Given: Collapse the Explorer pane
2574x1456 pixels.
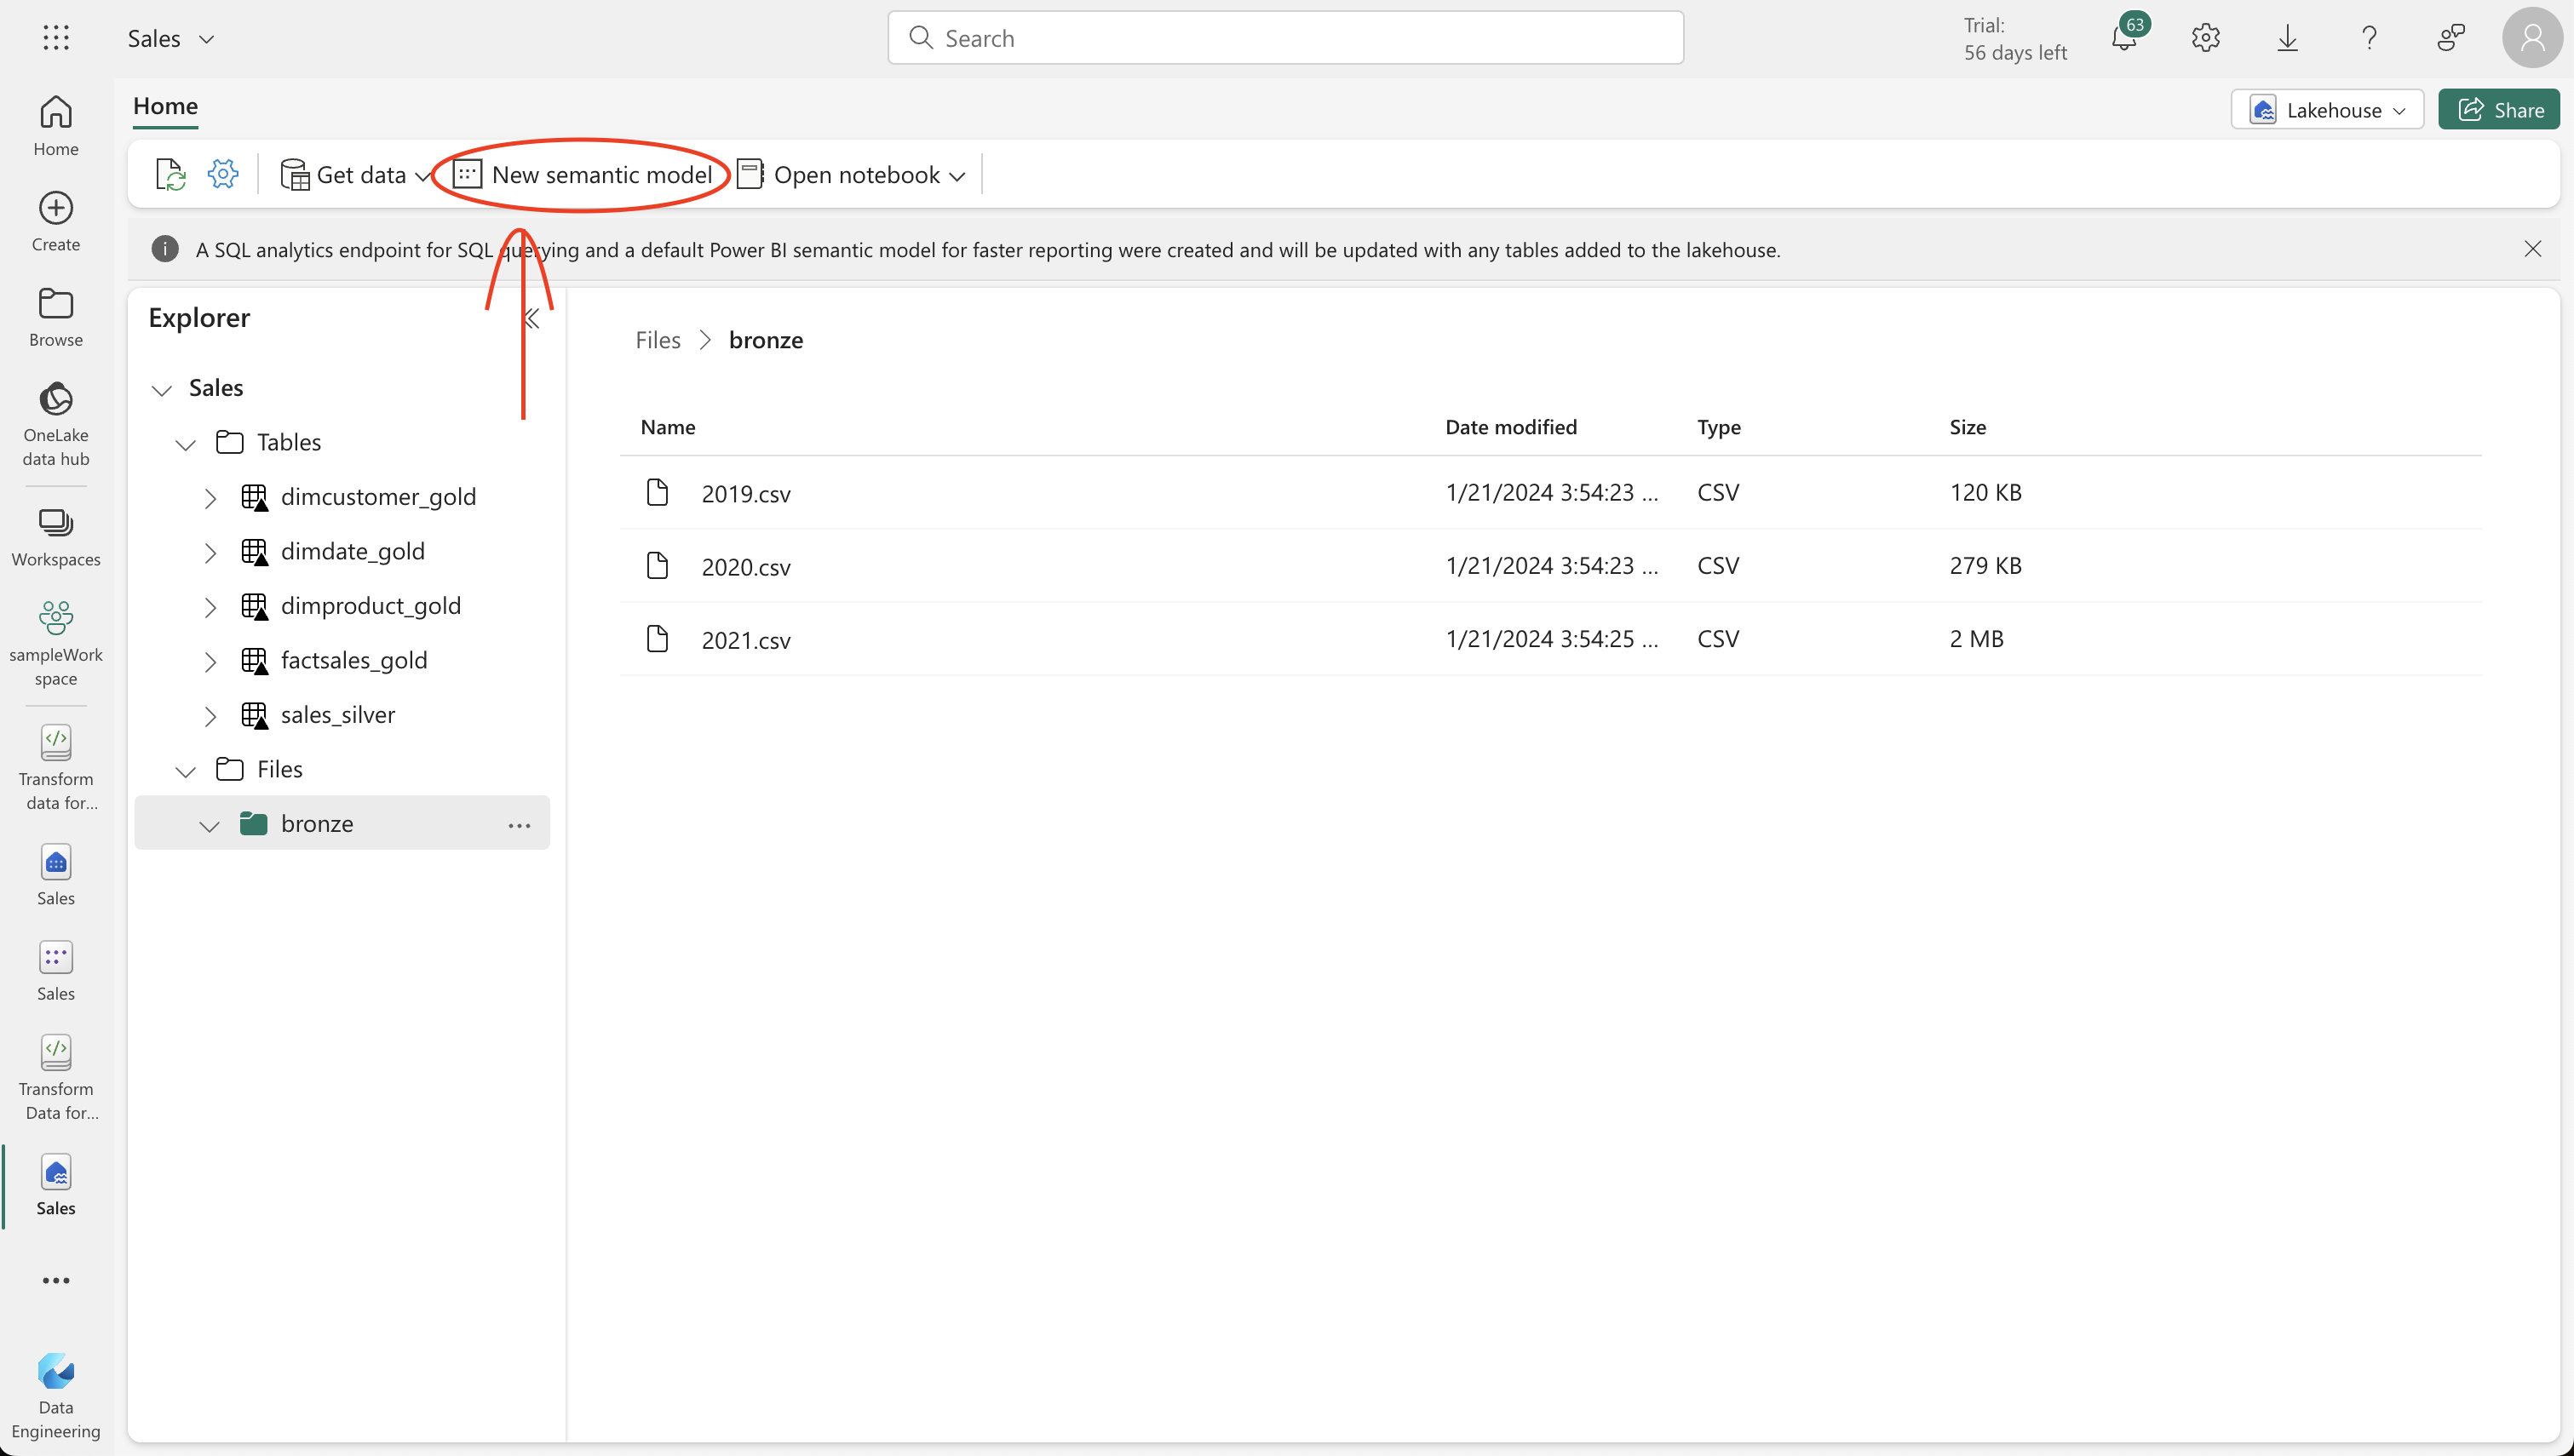Looking at the screenshot, I should tap(532, 319).
